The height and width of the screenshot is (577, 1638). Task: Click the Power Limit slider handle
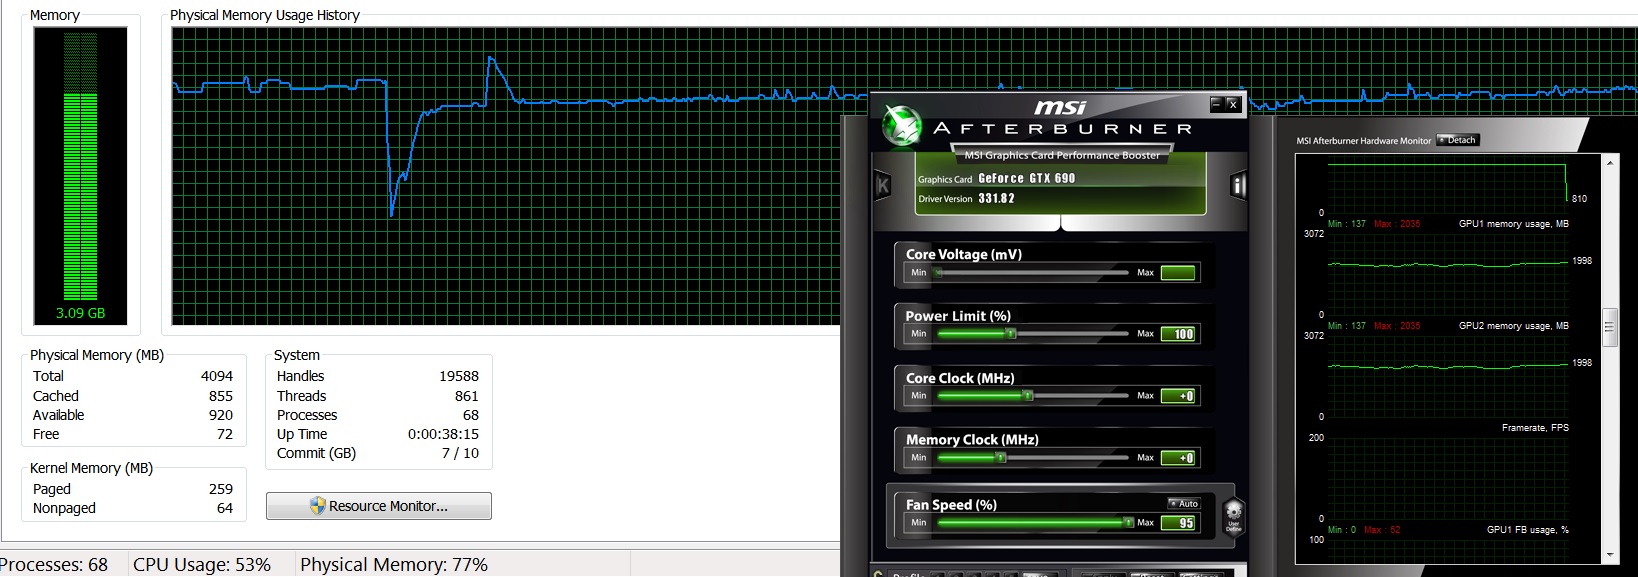point(1011,334)
